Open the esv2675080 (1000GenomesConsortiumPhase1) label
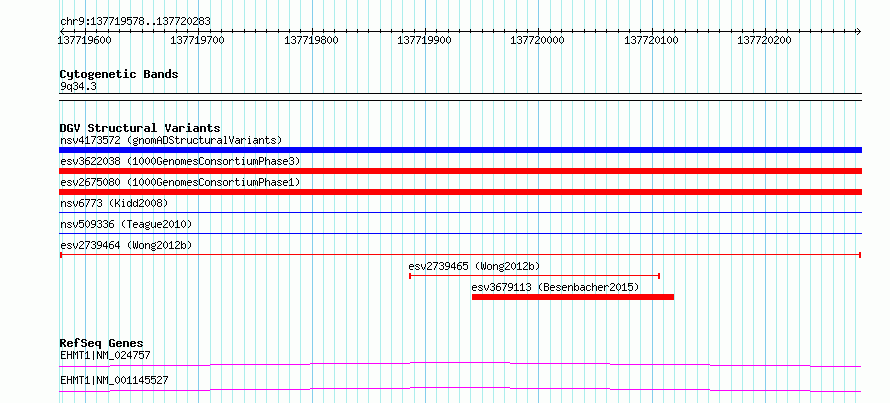The height and width of the screenshot is (403, 890). click(180, 182)
